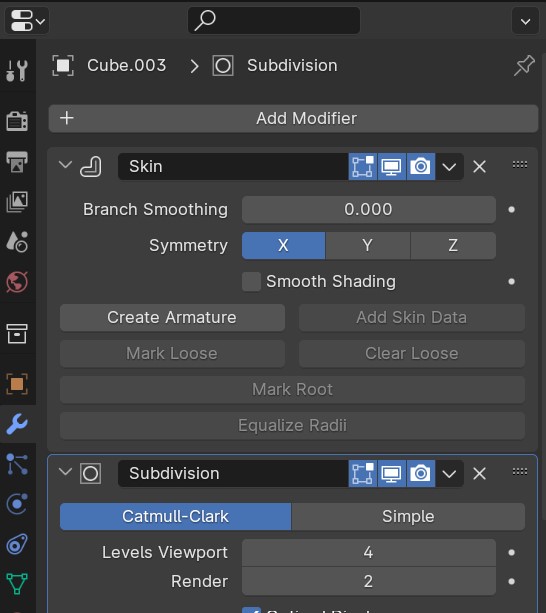Toggle Skin modifier viewport display
The height and width of the screenshot is (613, 546).
tap(392, 167)
